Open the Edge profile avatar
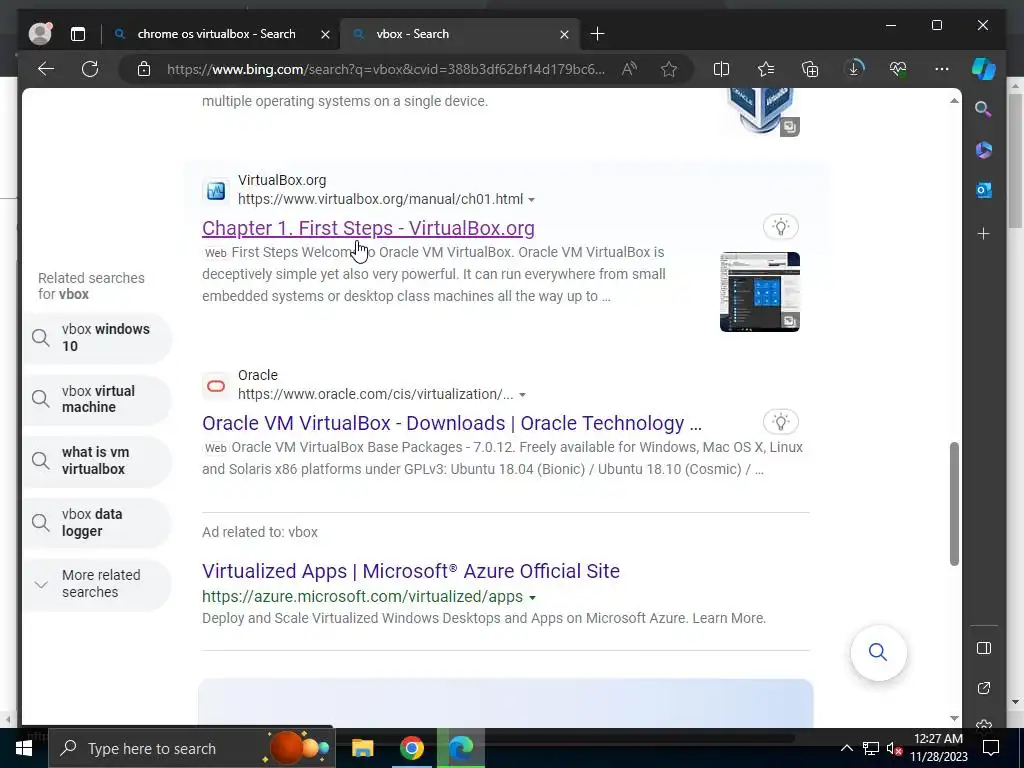 click(40, 34)
